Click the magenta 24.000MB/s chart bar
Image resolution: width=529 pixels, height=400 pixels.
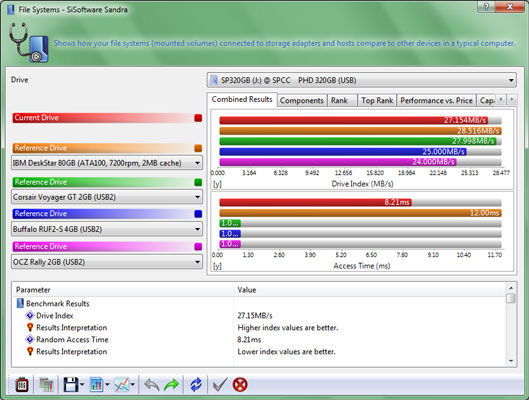[338, 162]
